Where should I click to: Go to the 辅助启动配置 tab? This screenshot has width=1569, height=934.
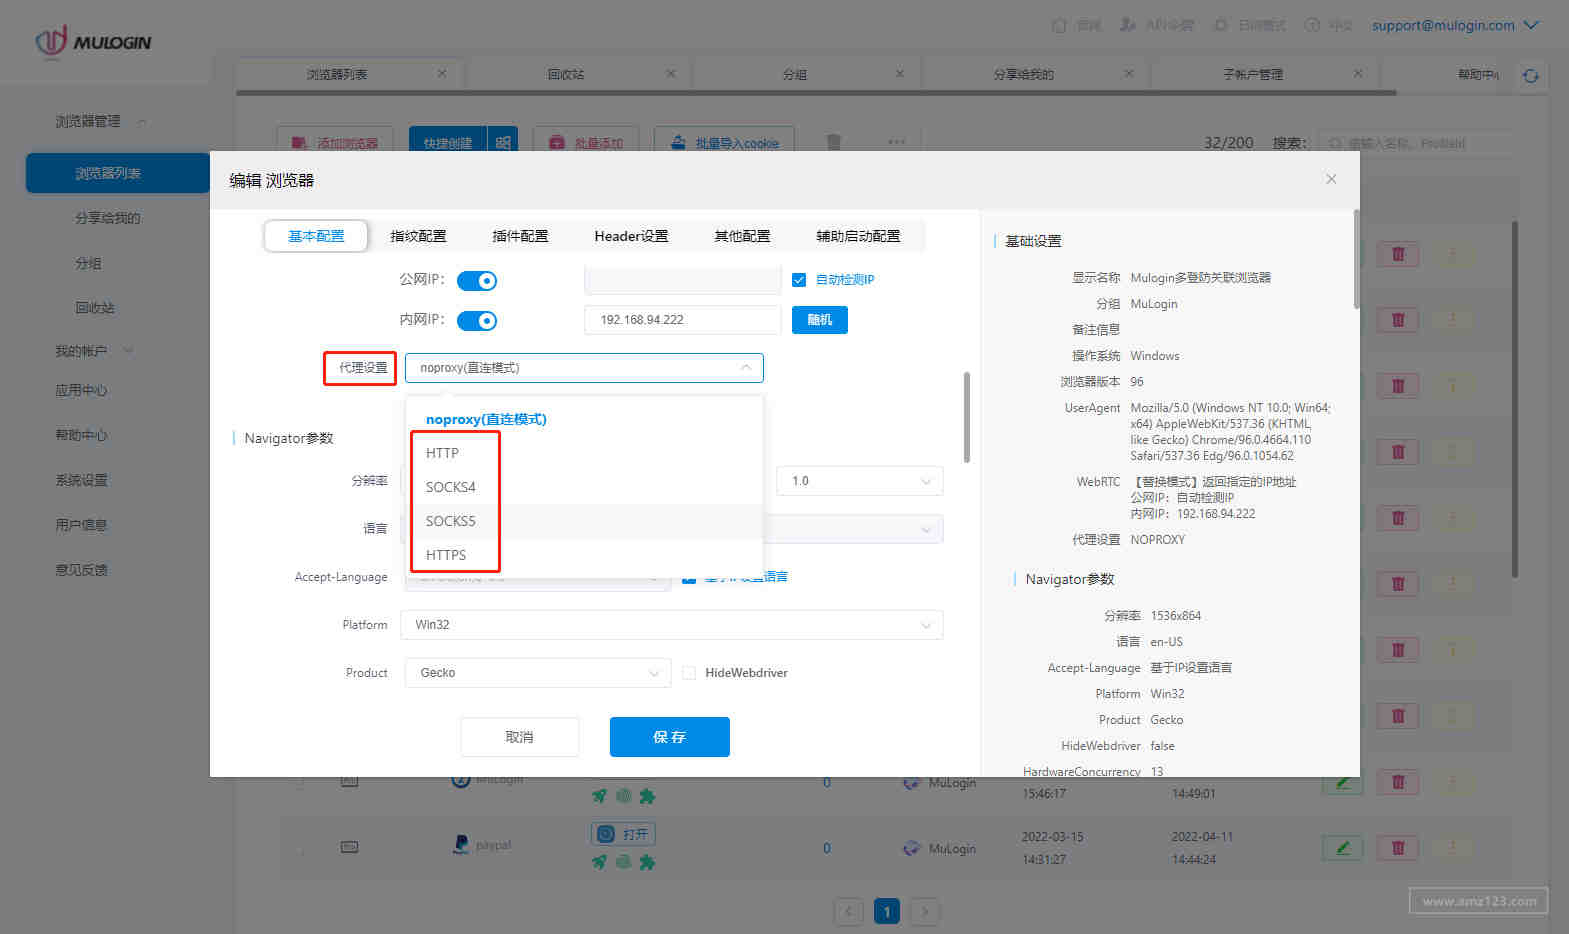(x=858, y=236)
